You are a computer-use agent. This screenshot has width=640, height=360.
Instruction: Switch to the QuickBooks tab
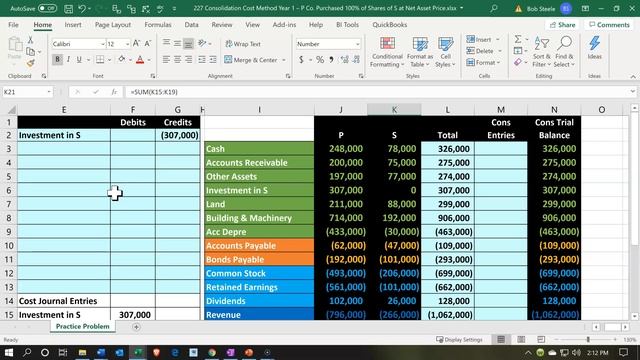click(x=389, y=24)
